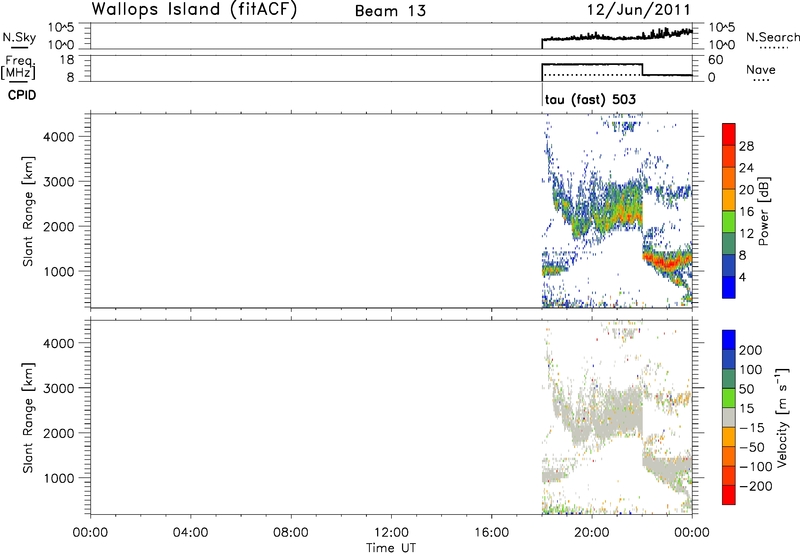The height and width of the screenshot is (554, 800).
Task: Click the "08:00" time tick label
Action: click(x=290, y=533)
